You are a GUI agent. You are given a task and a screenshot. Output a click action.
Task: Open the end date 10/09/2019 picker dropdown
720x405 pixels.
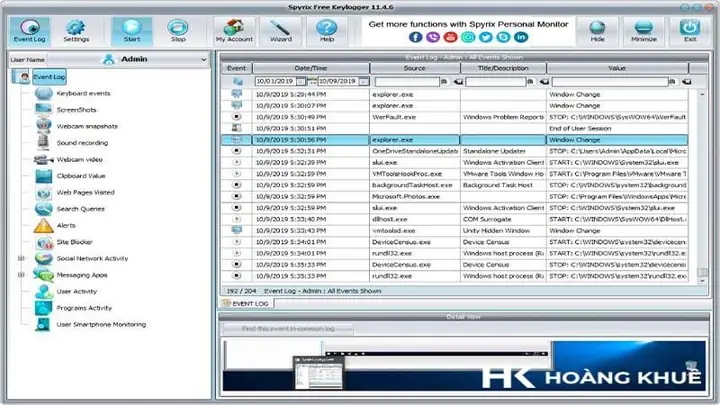point(363,81)
